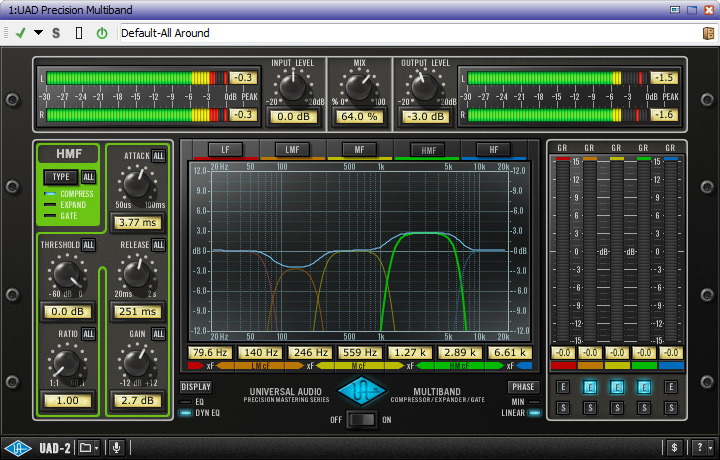Toggle the OFF/ON power switch
720x460 pixels.
click(x=362, y=420)
